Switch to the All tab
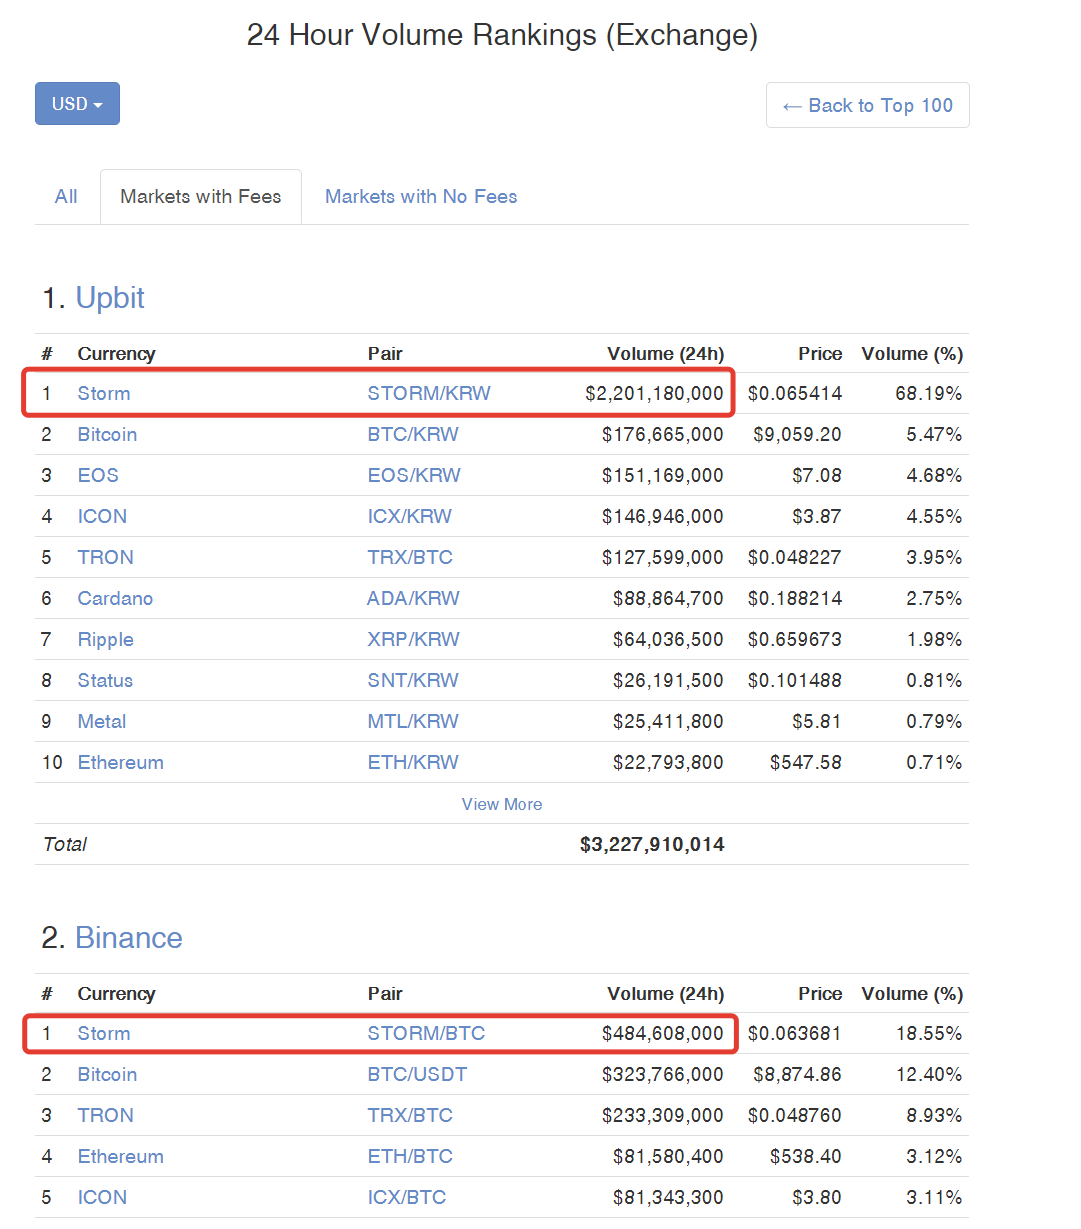The height and width of the screenshot is (1229, 1081). click(66, 197)
